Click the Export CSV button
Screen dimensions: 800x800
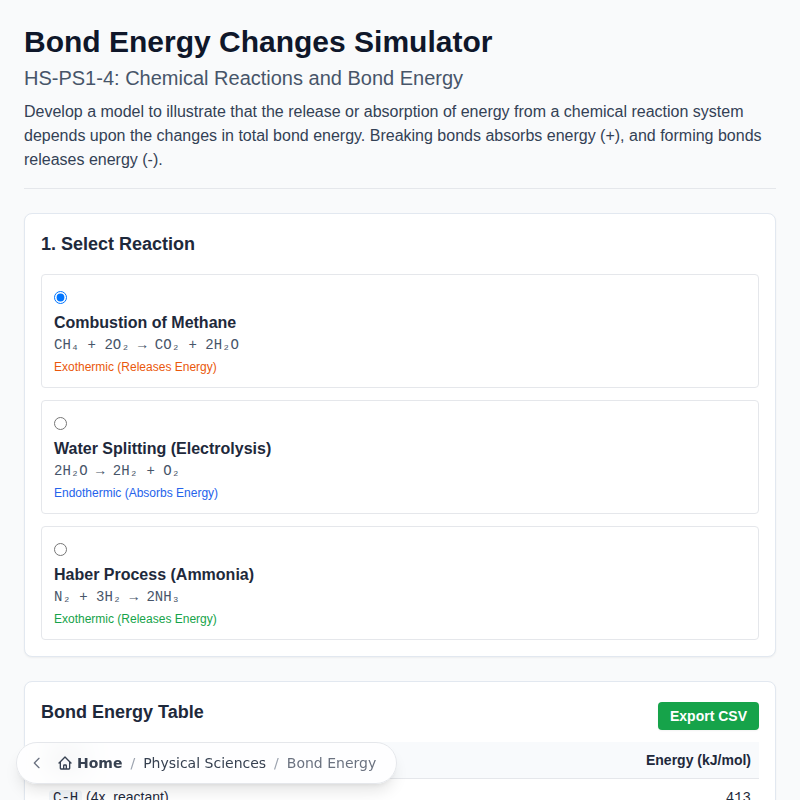[x=708, y=716]
